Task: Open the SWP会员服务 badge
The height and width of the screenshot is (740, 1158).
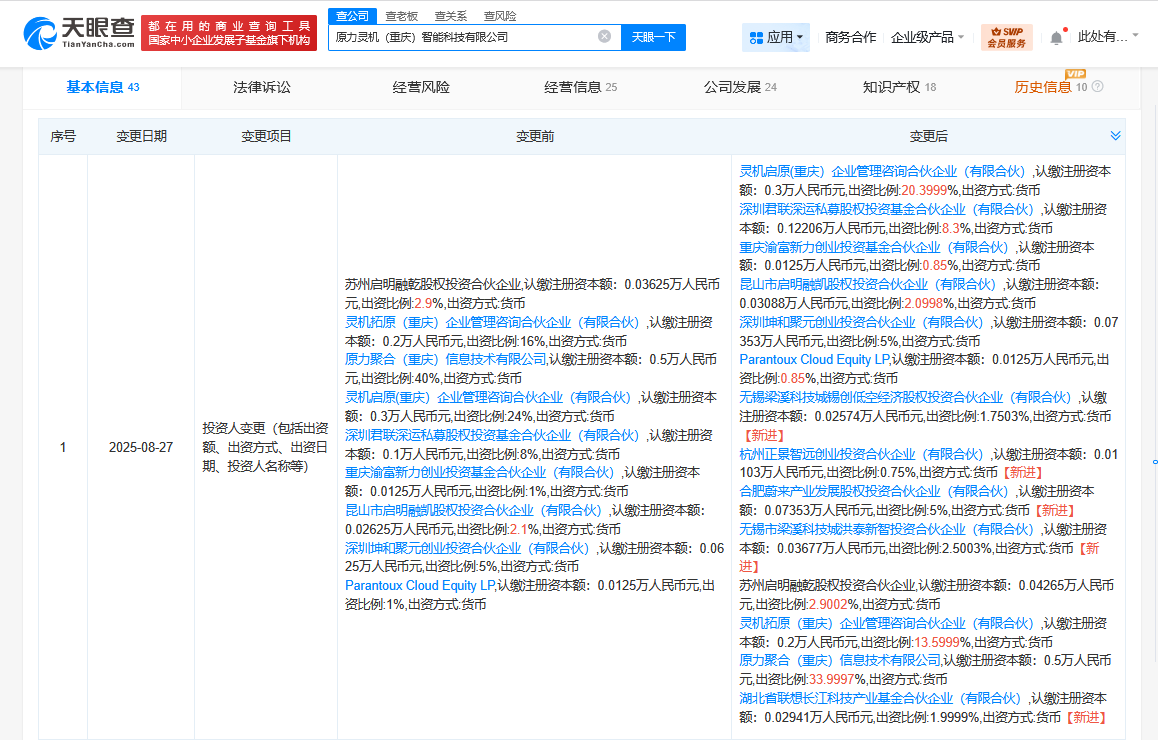Action: point(1006,36)
